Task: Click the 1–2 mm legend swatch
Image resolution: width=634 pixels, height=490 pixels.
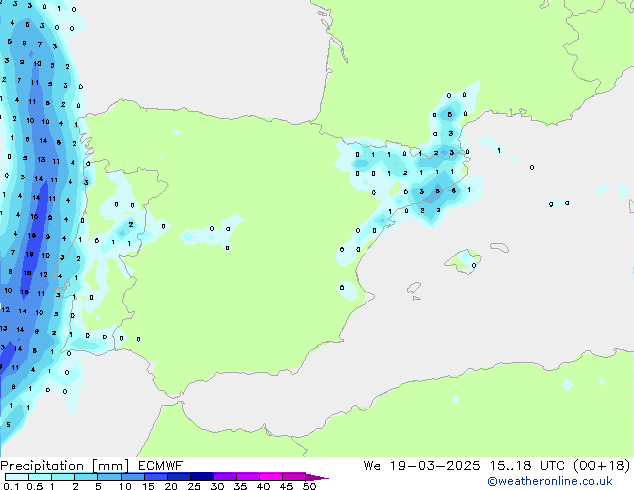Action: point(63,477)
